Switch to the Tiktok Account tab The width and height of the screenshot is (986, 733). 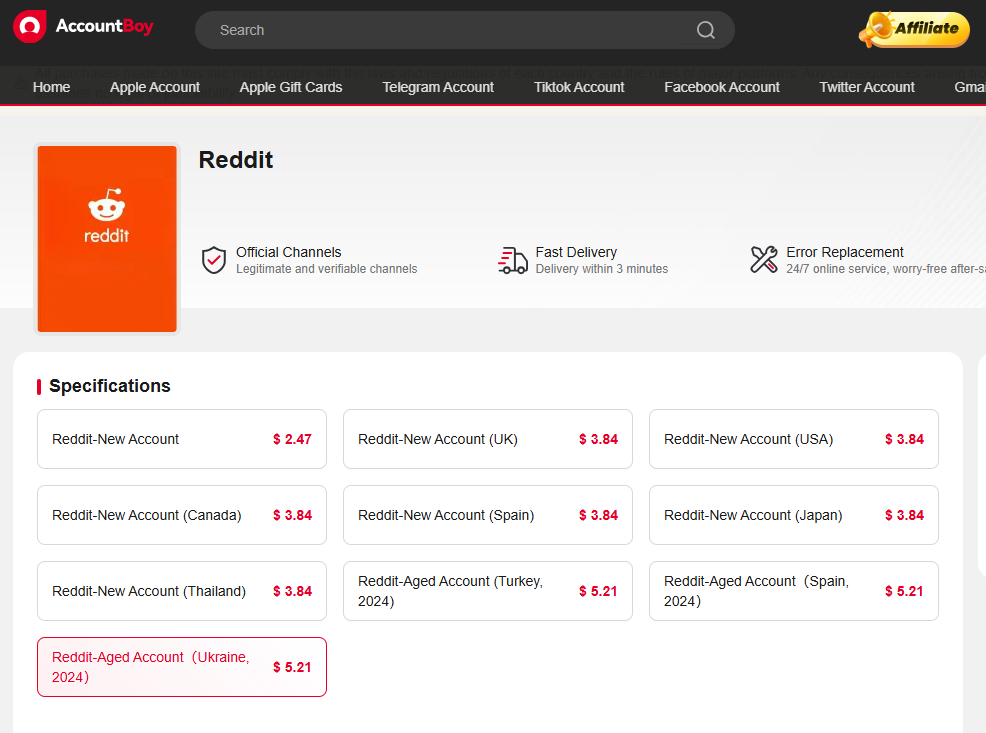pos(579,87)
